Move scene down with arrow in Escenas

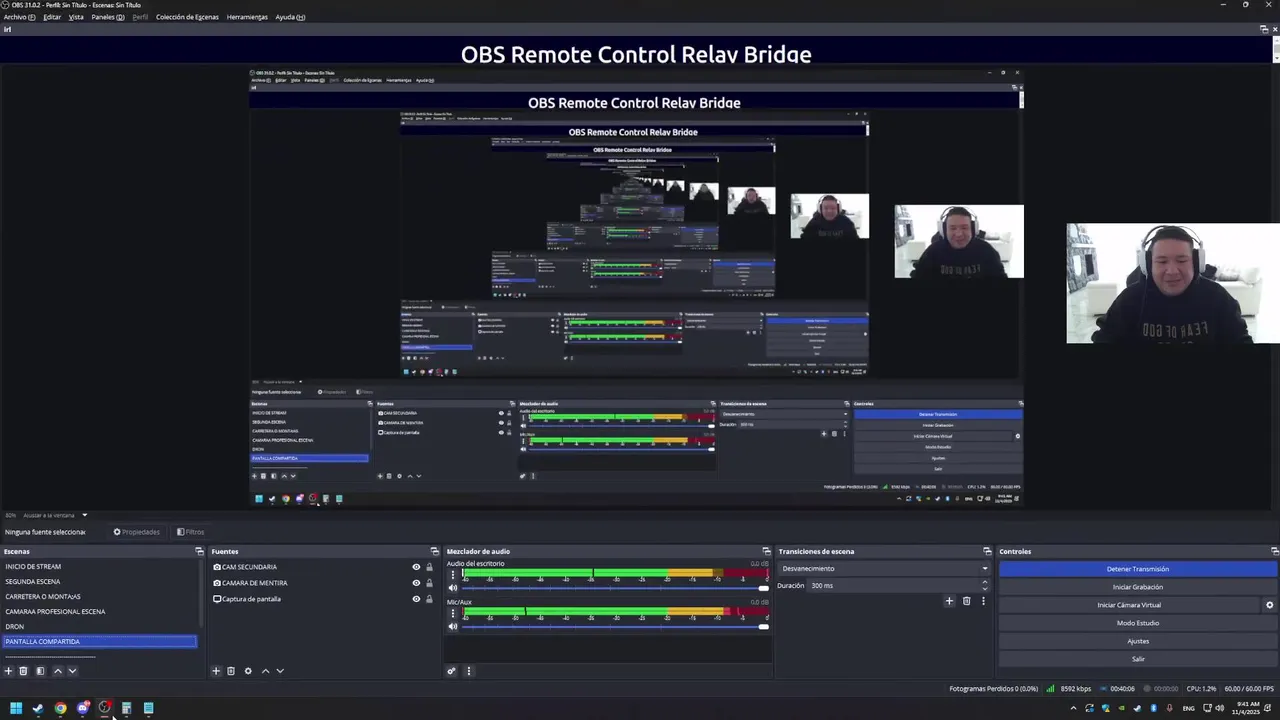click(x=72, y=671)
